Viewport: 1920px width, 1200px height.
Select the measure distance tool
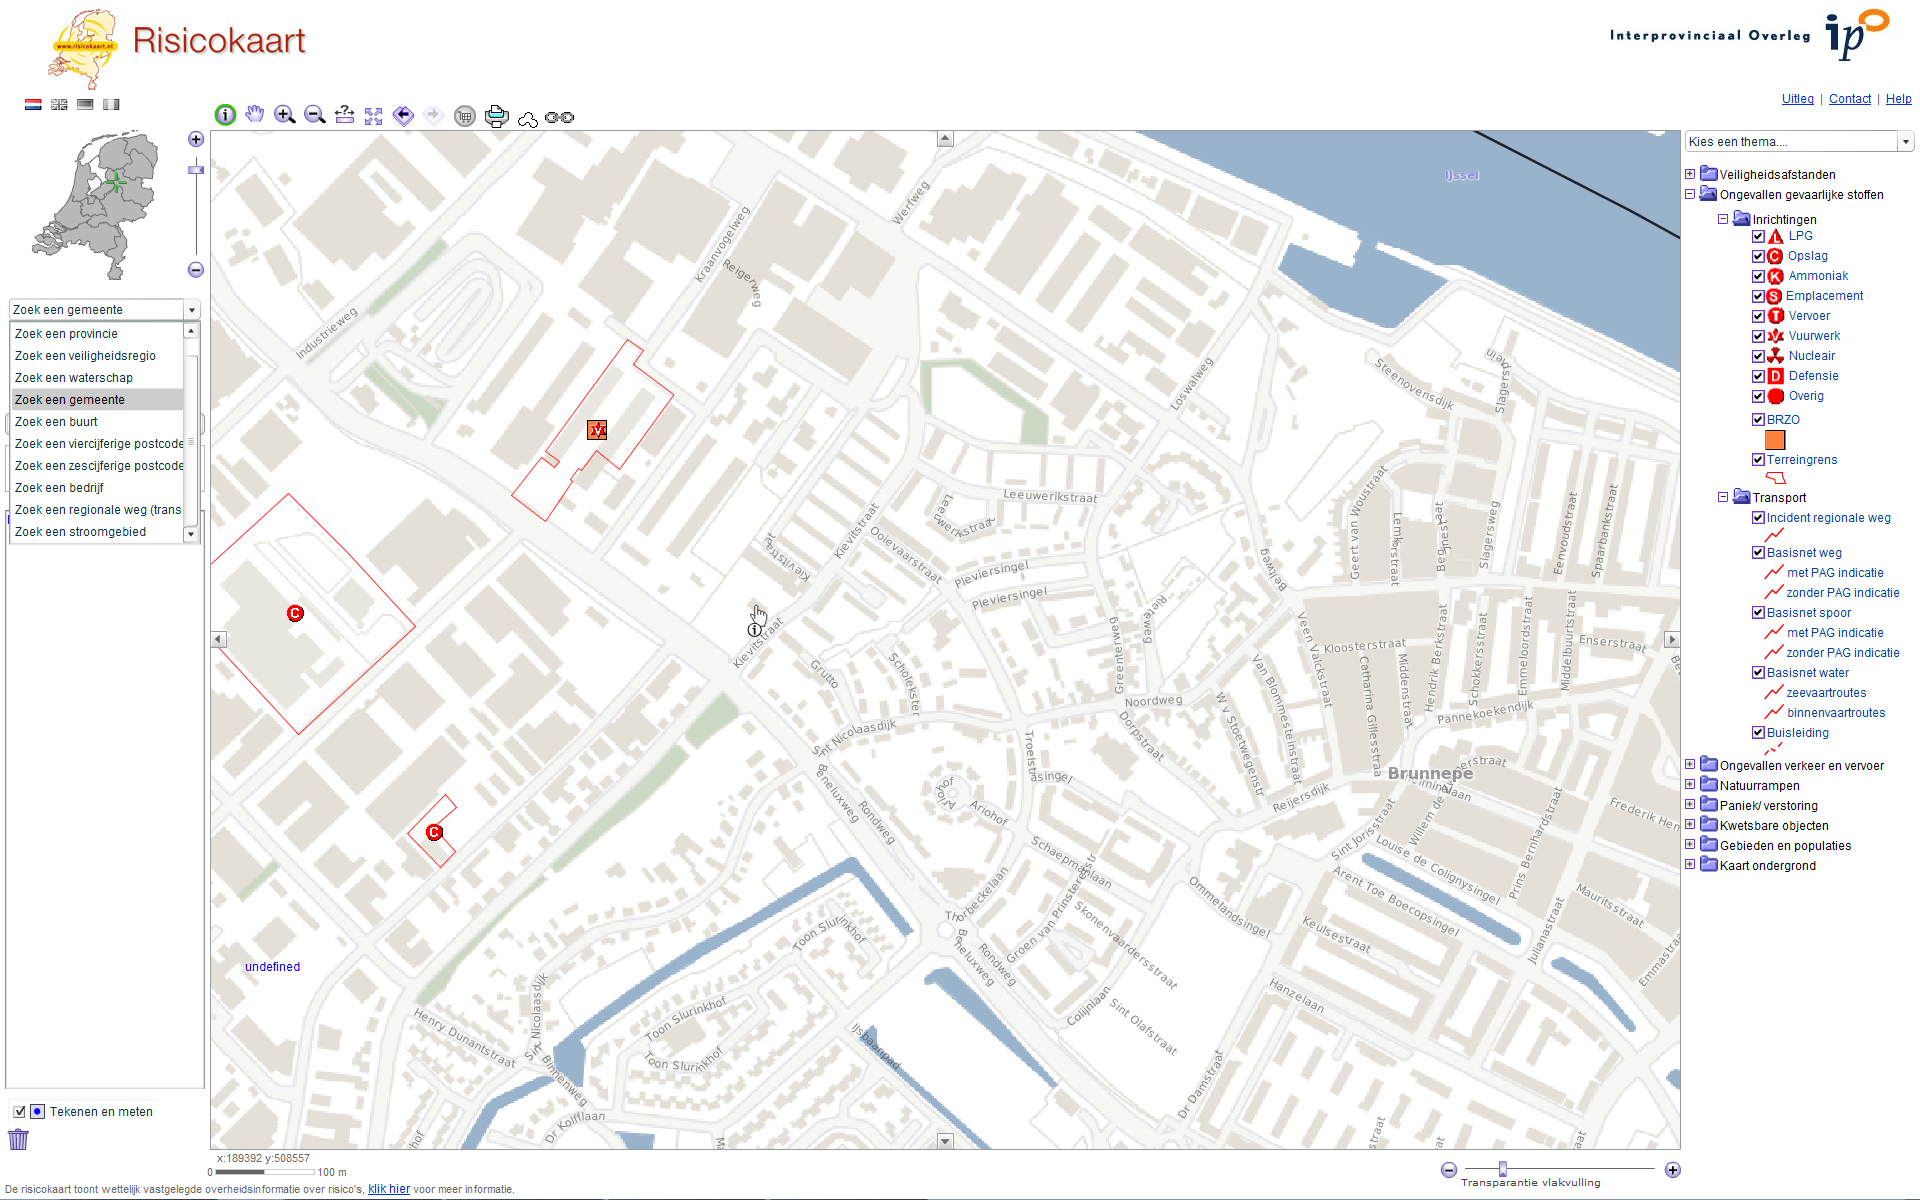[x=345, y=115]
